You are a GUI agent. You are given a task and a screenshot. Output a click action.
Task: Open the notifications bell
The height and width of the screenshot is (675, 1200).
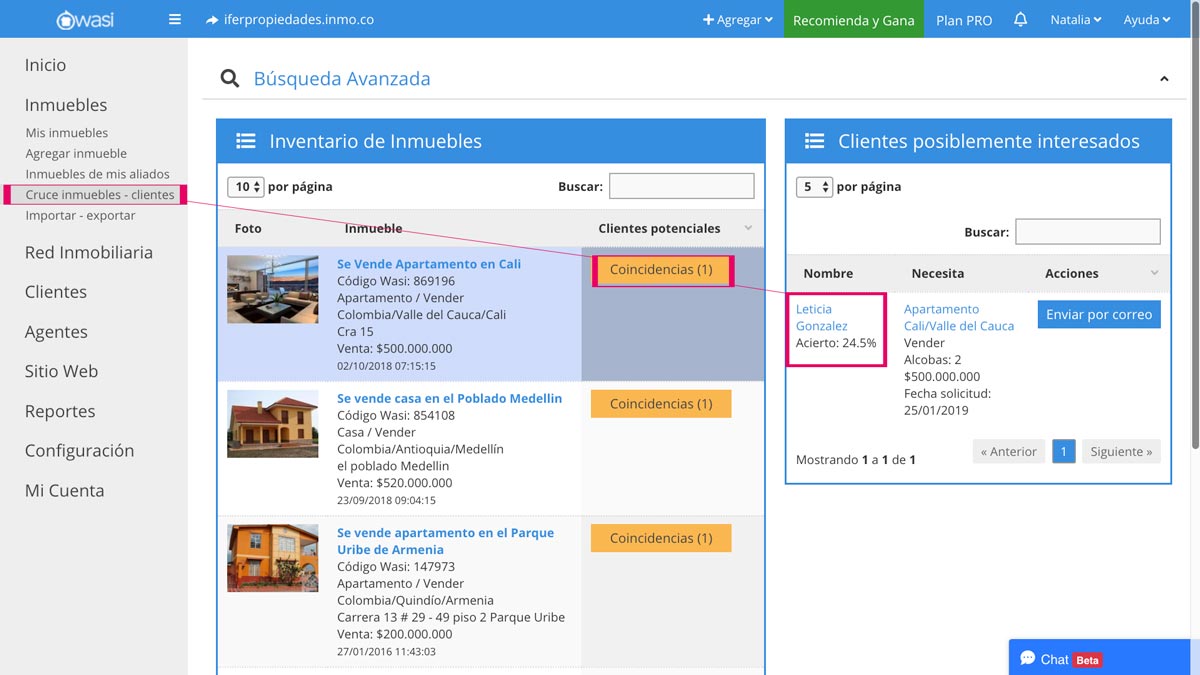point(1020,19)
